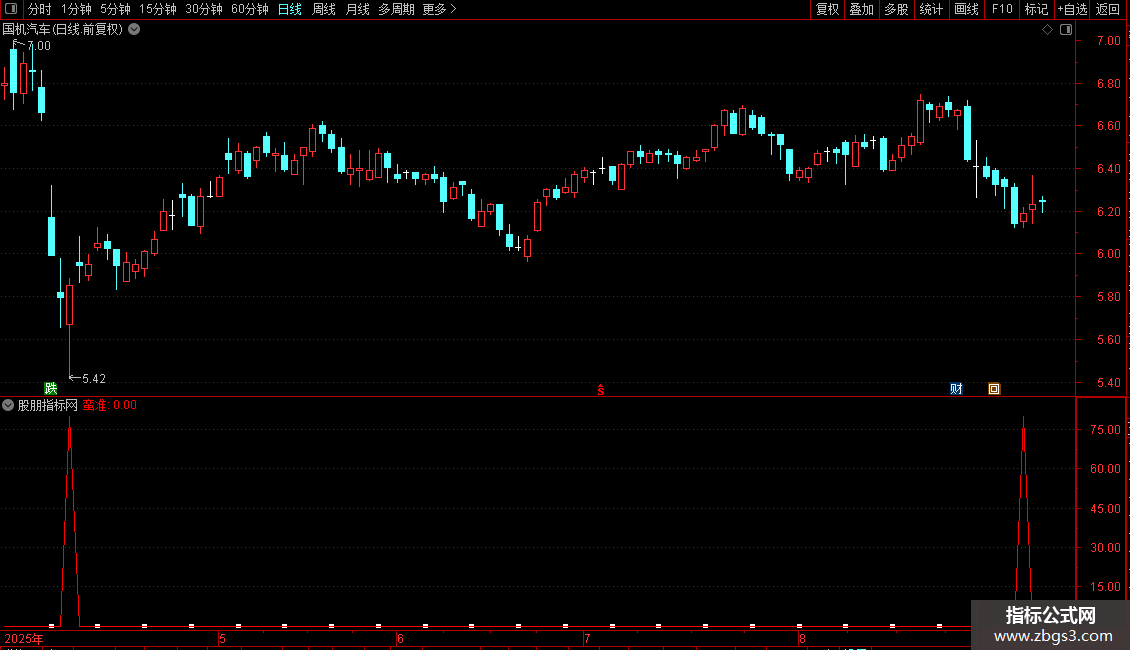
Task: Click the 叠加 overlay button
Action: tap(861, 9)
